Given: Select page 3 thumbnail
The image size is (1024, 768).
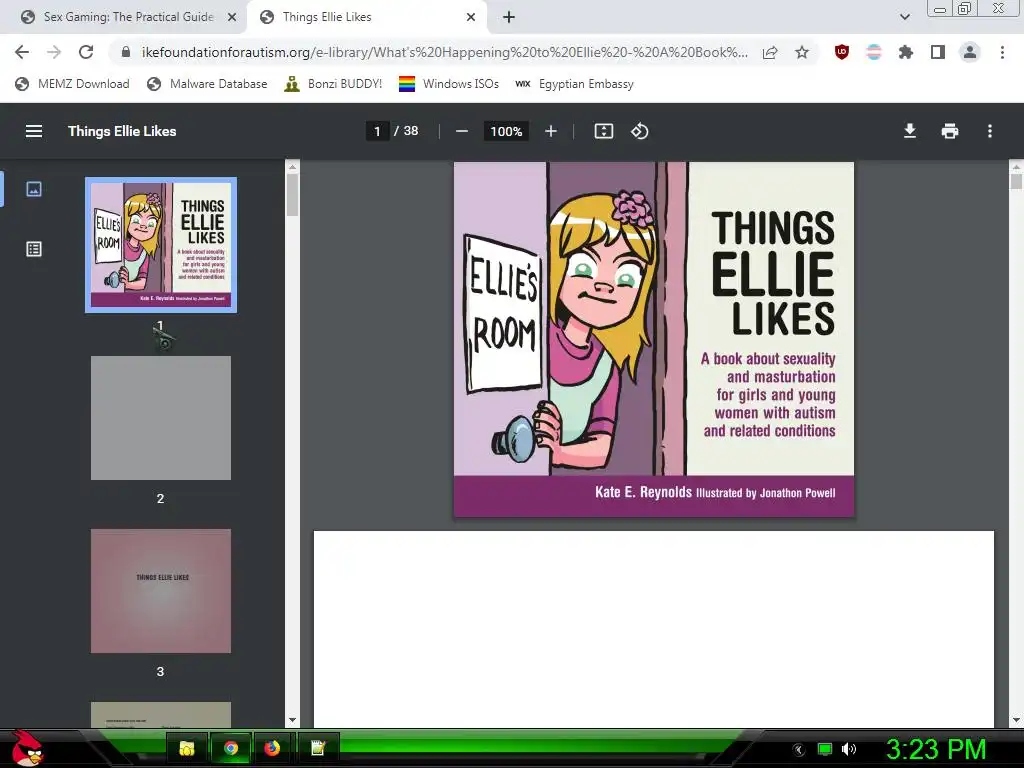Looking at the screenshot, I should pyautogui.click(x=161, y=591).
